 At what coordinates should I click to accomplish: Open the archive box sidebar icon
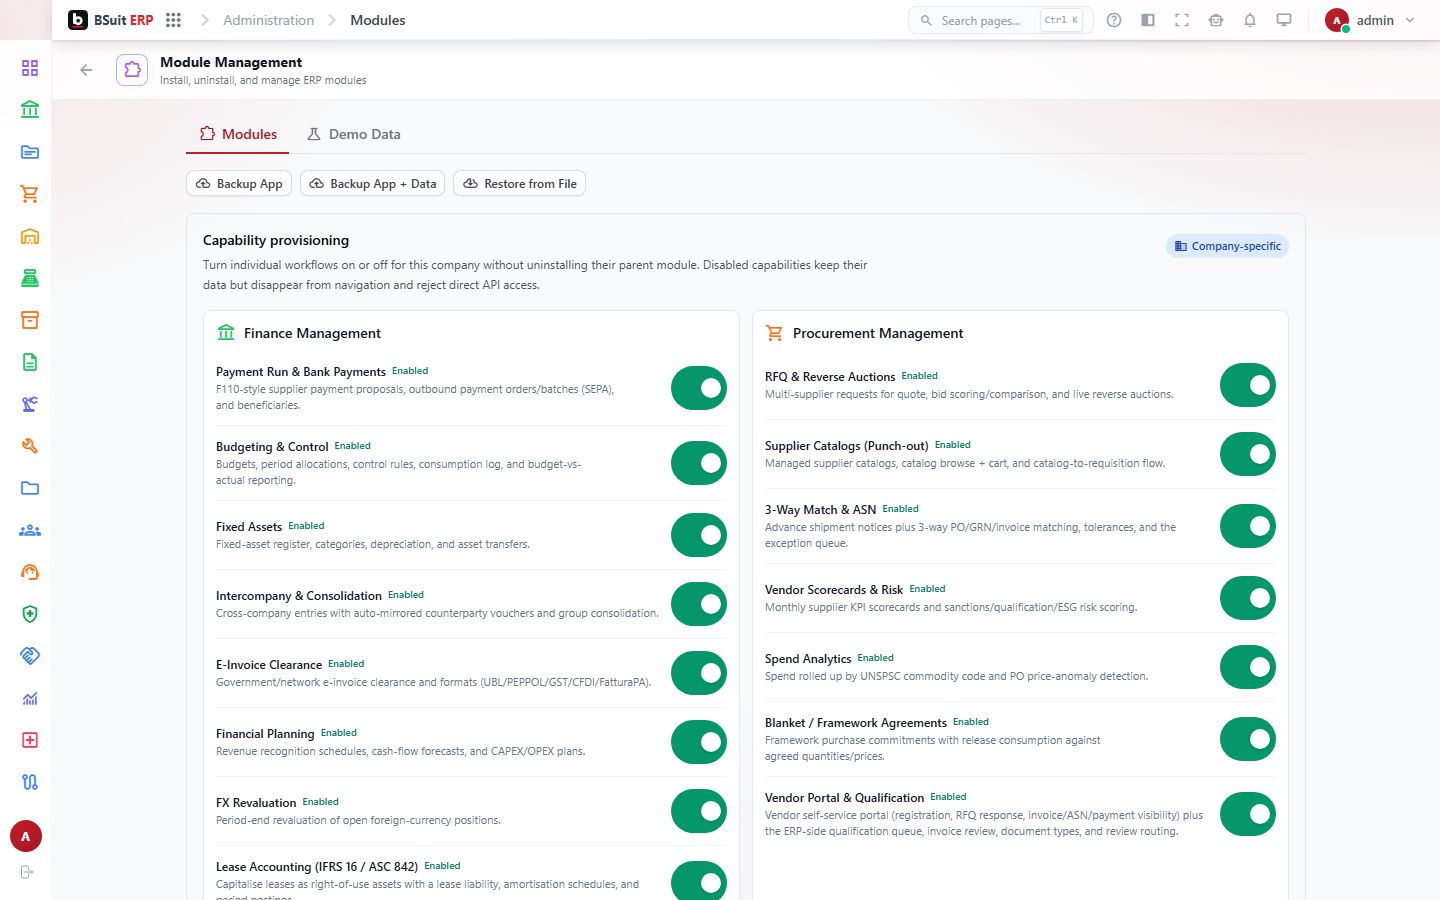[30, 320]
